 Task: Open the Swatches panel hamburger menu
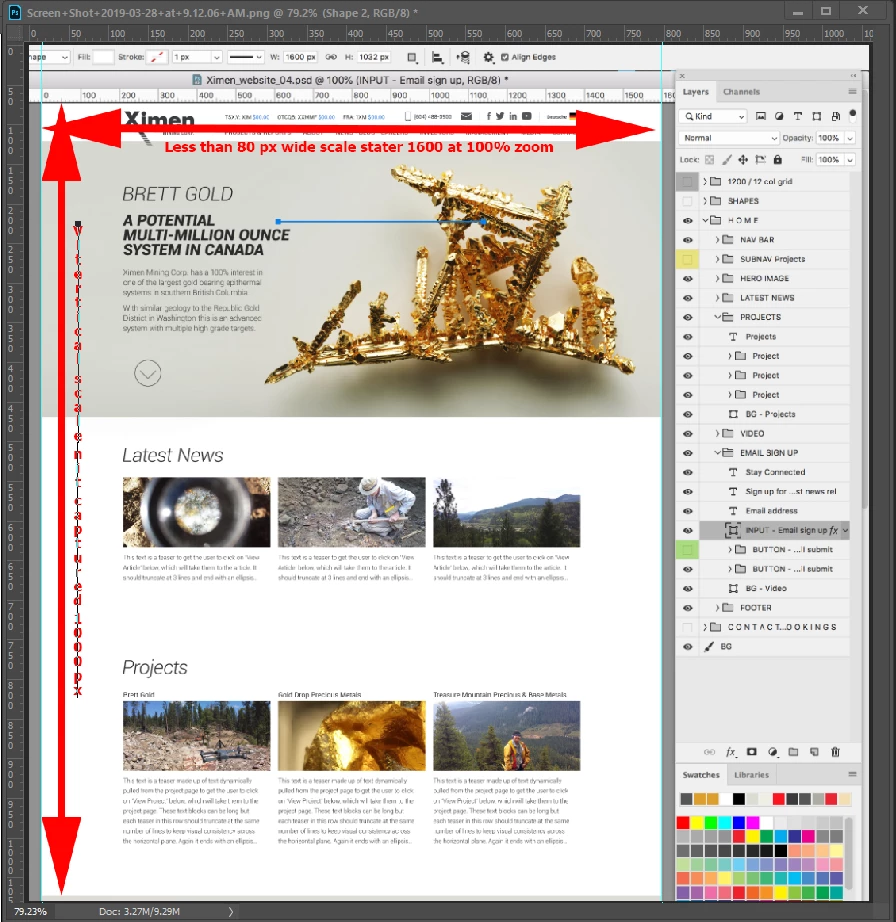[852, 774]
